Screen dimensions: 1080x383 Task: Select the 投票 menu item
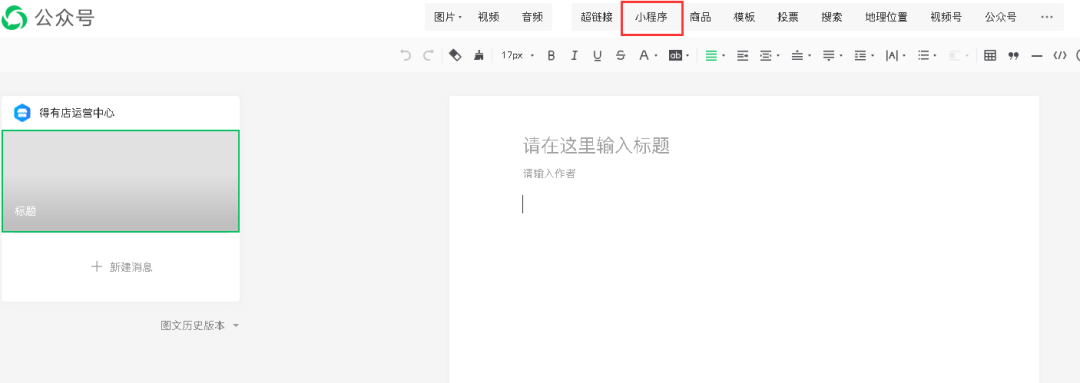point(788,17)
